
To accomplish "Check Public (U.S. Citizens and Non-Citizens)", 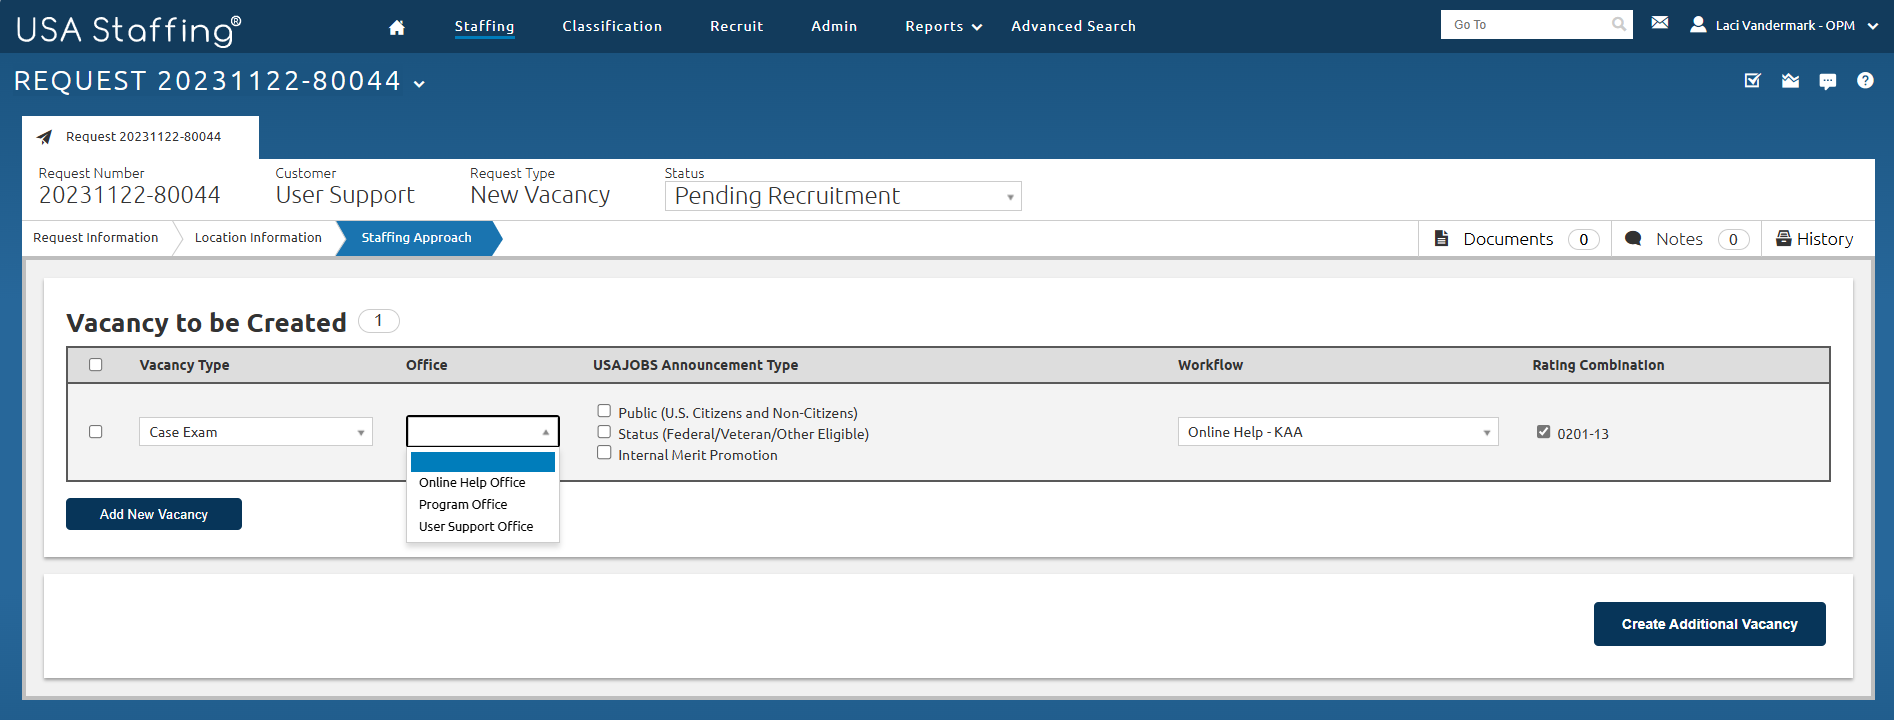I will tap(604, 411).
